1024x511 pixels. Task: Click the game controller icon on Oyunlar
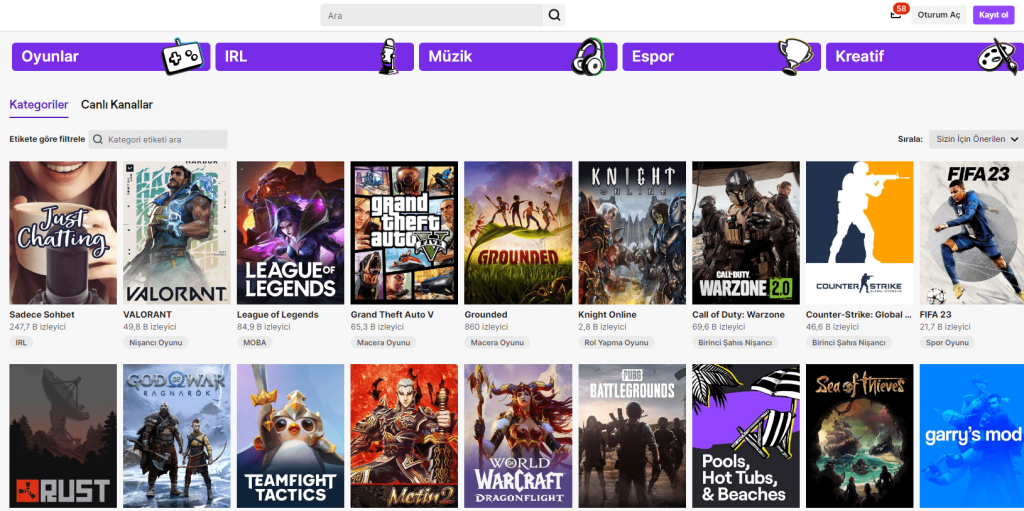(x=182, y=56)
